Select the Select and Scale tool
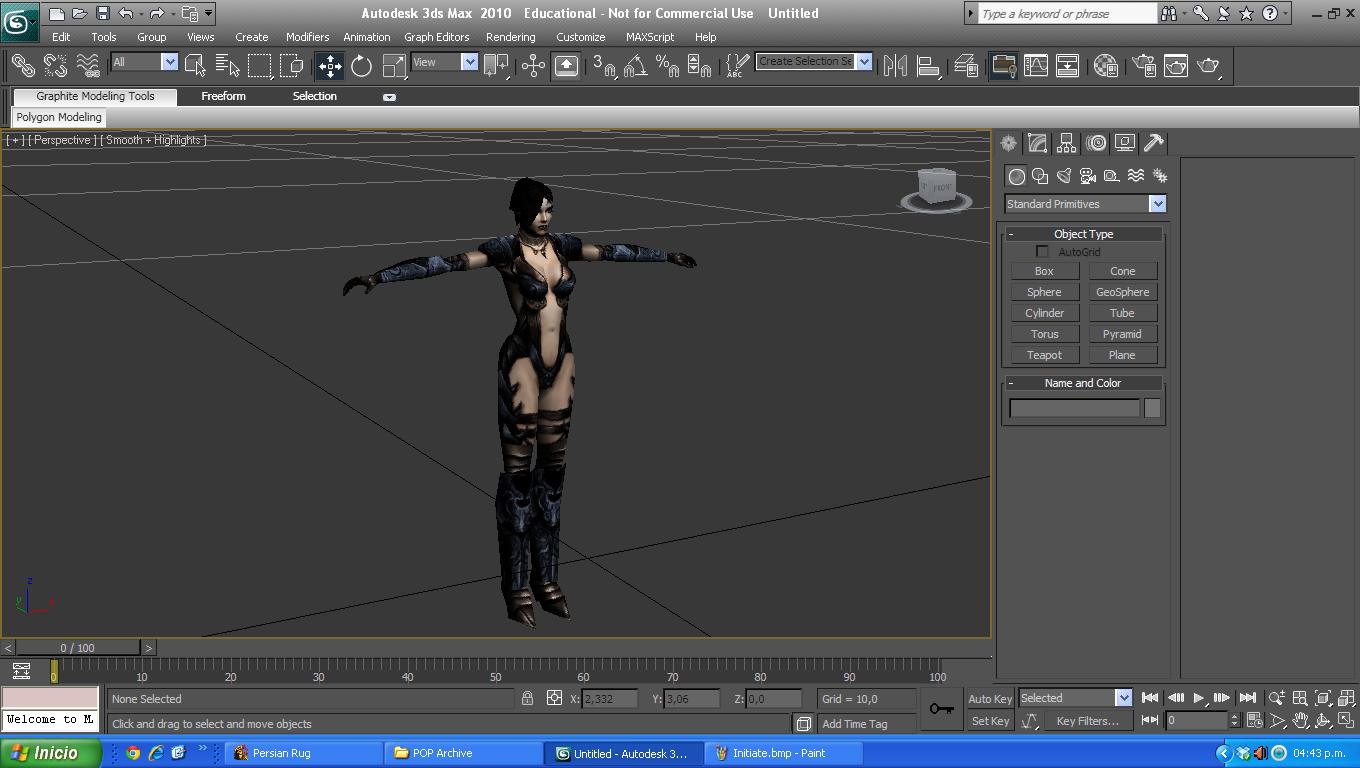Screen dimensions: 1360x768 394,66
